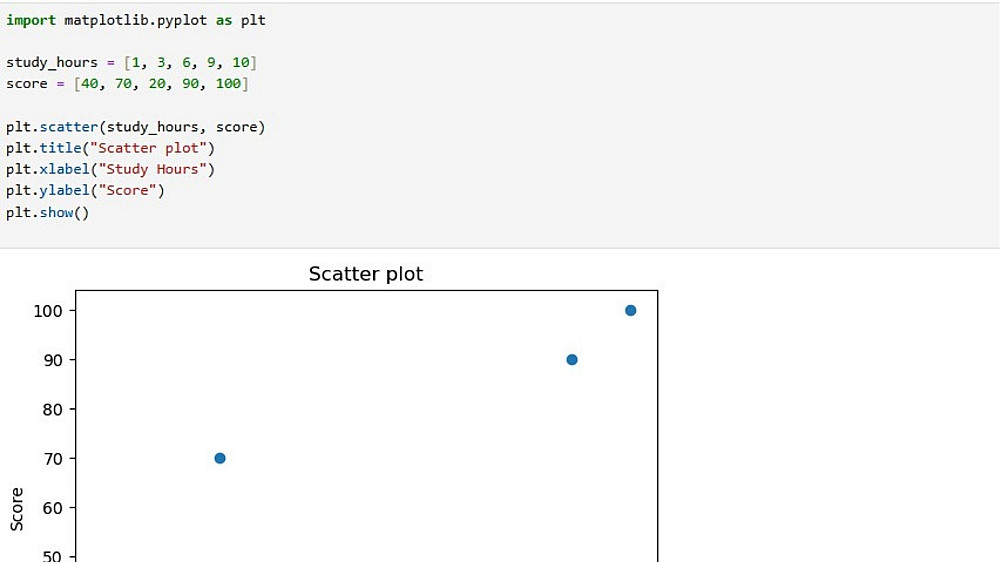Click the data point at score 90

coord(572,360)
